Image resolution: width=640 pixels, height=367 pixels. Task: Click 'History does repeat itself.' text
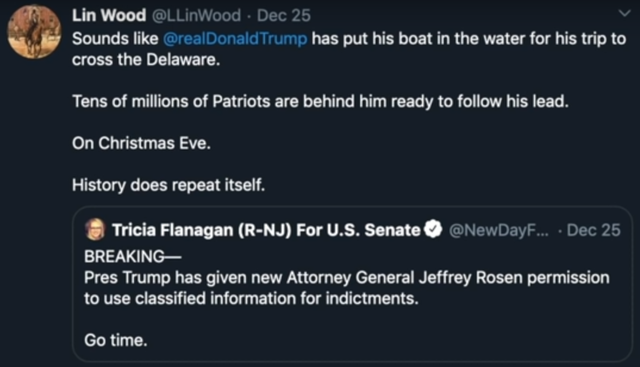(x=169, y=185)
